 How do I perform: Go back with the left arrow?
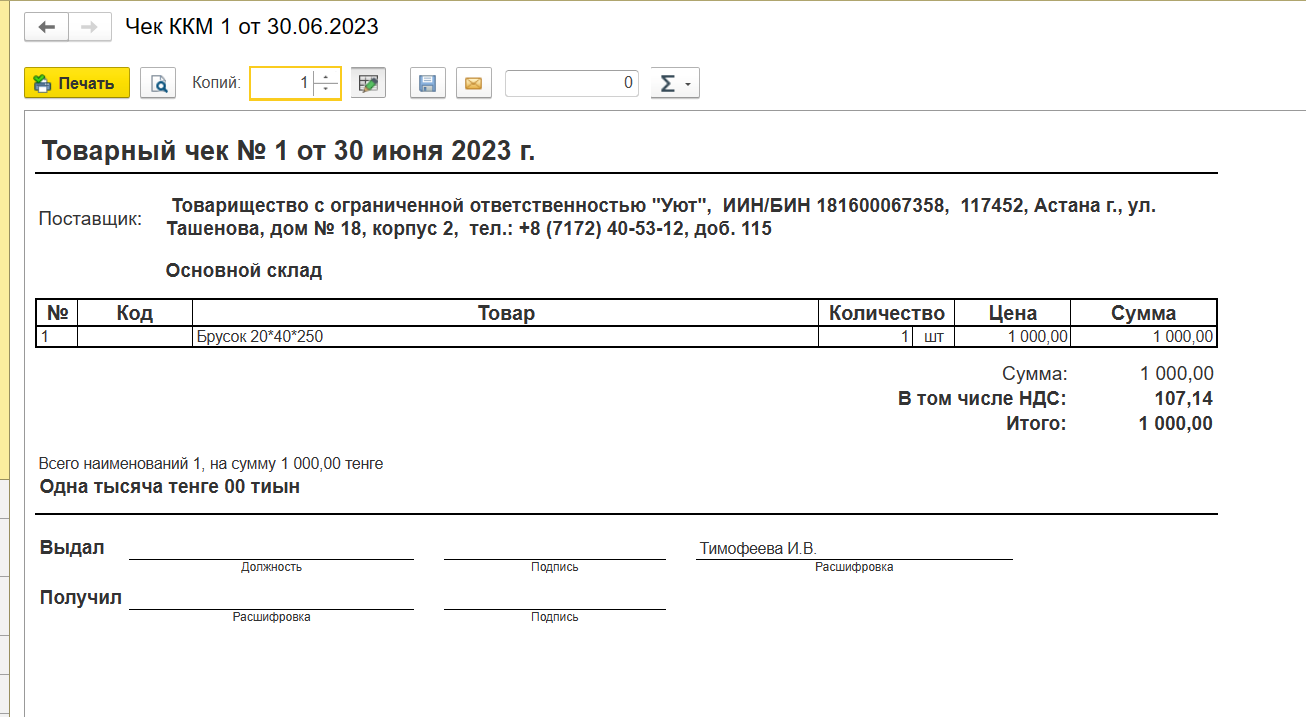click(x=46, y=27)
